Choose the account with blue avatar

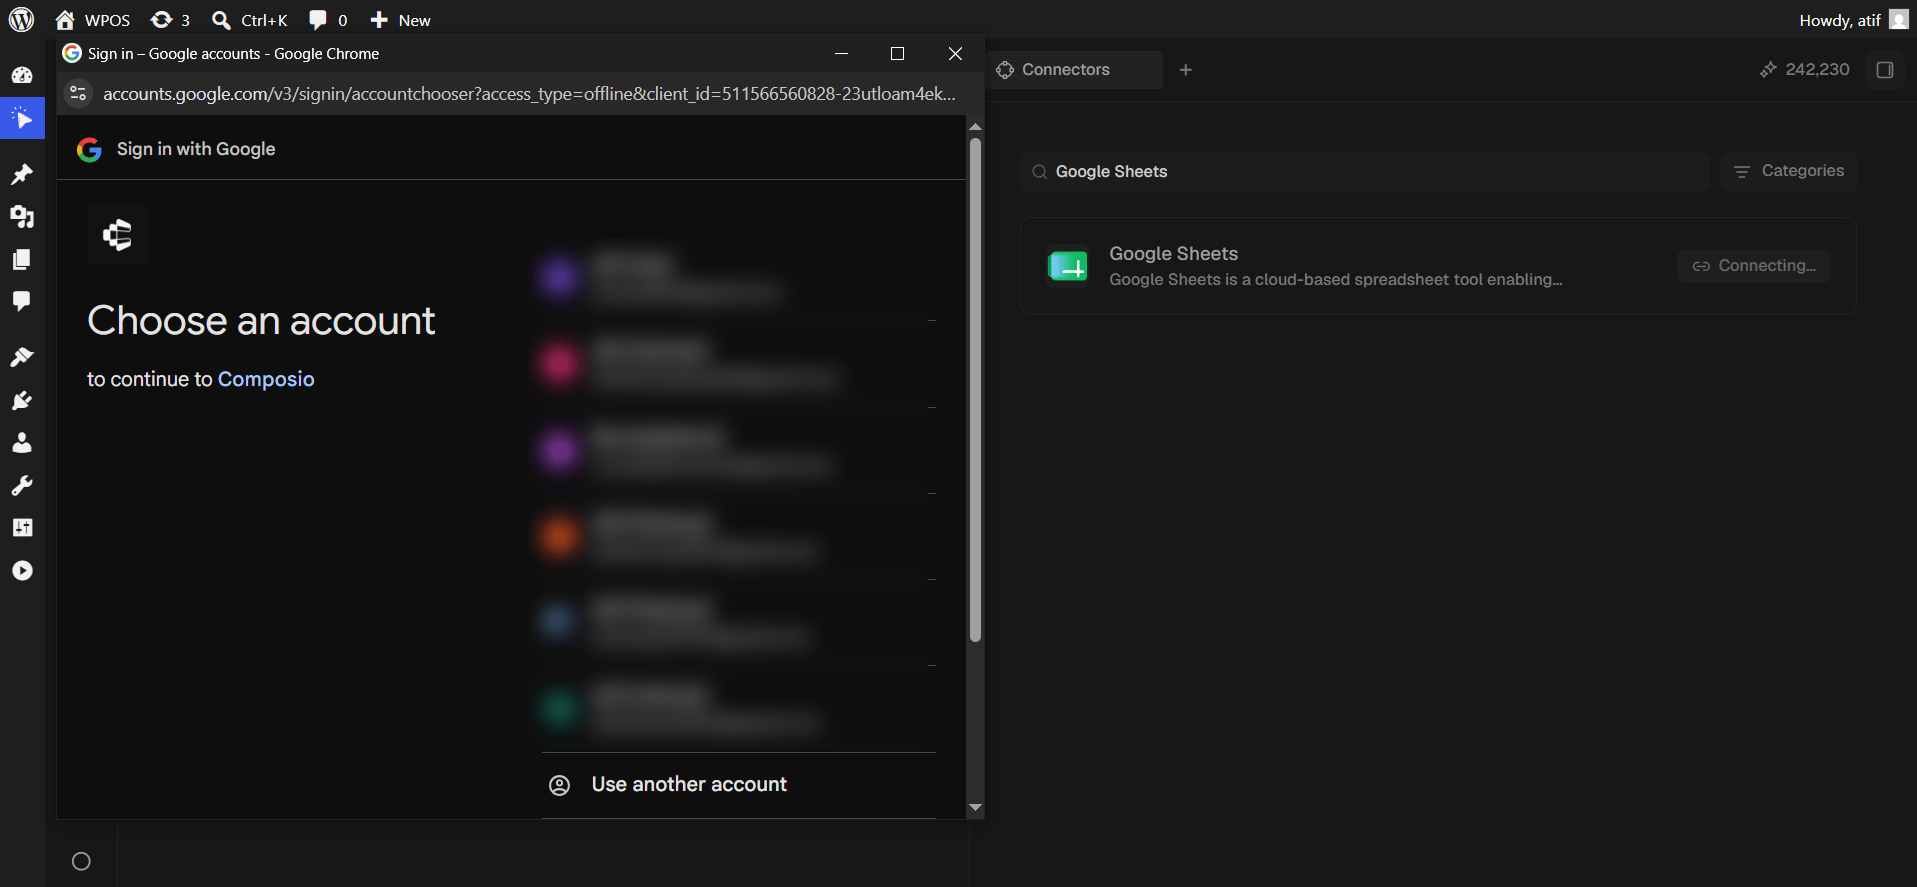coord(739,622)
